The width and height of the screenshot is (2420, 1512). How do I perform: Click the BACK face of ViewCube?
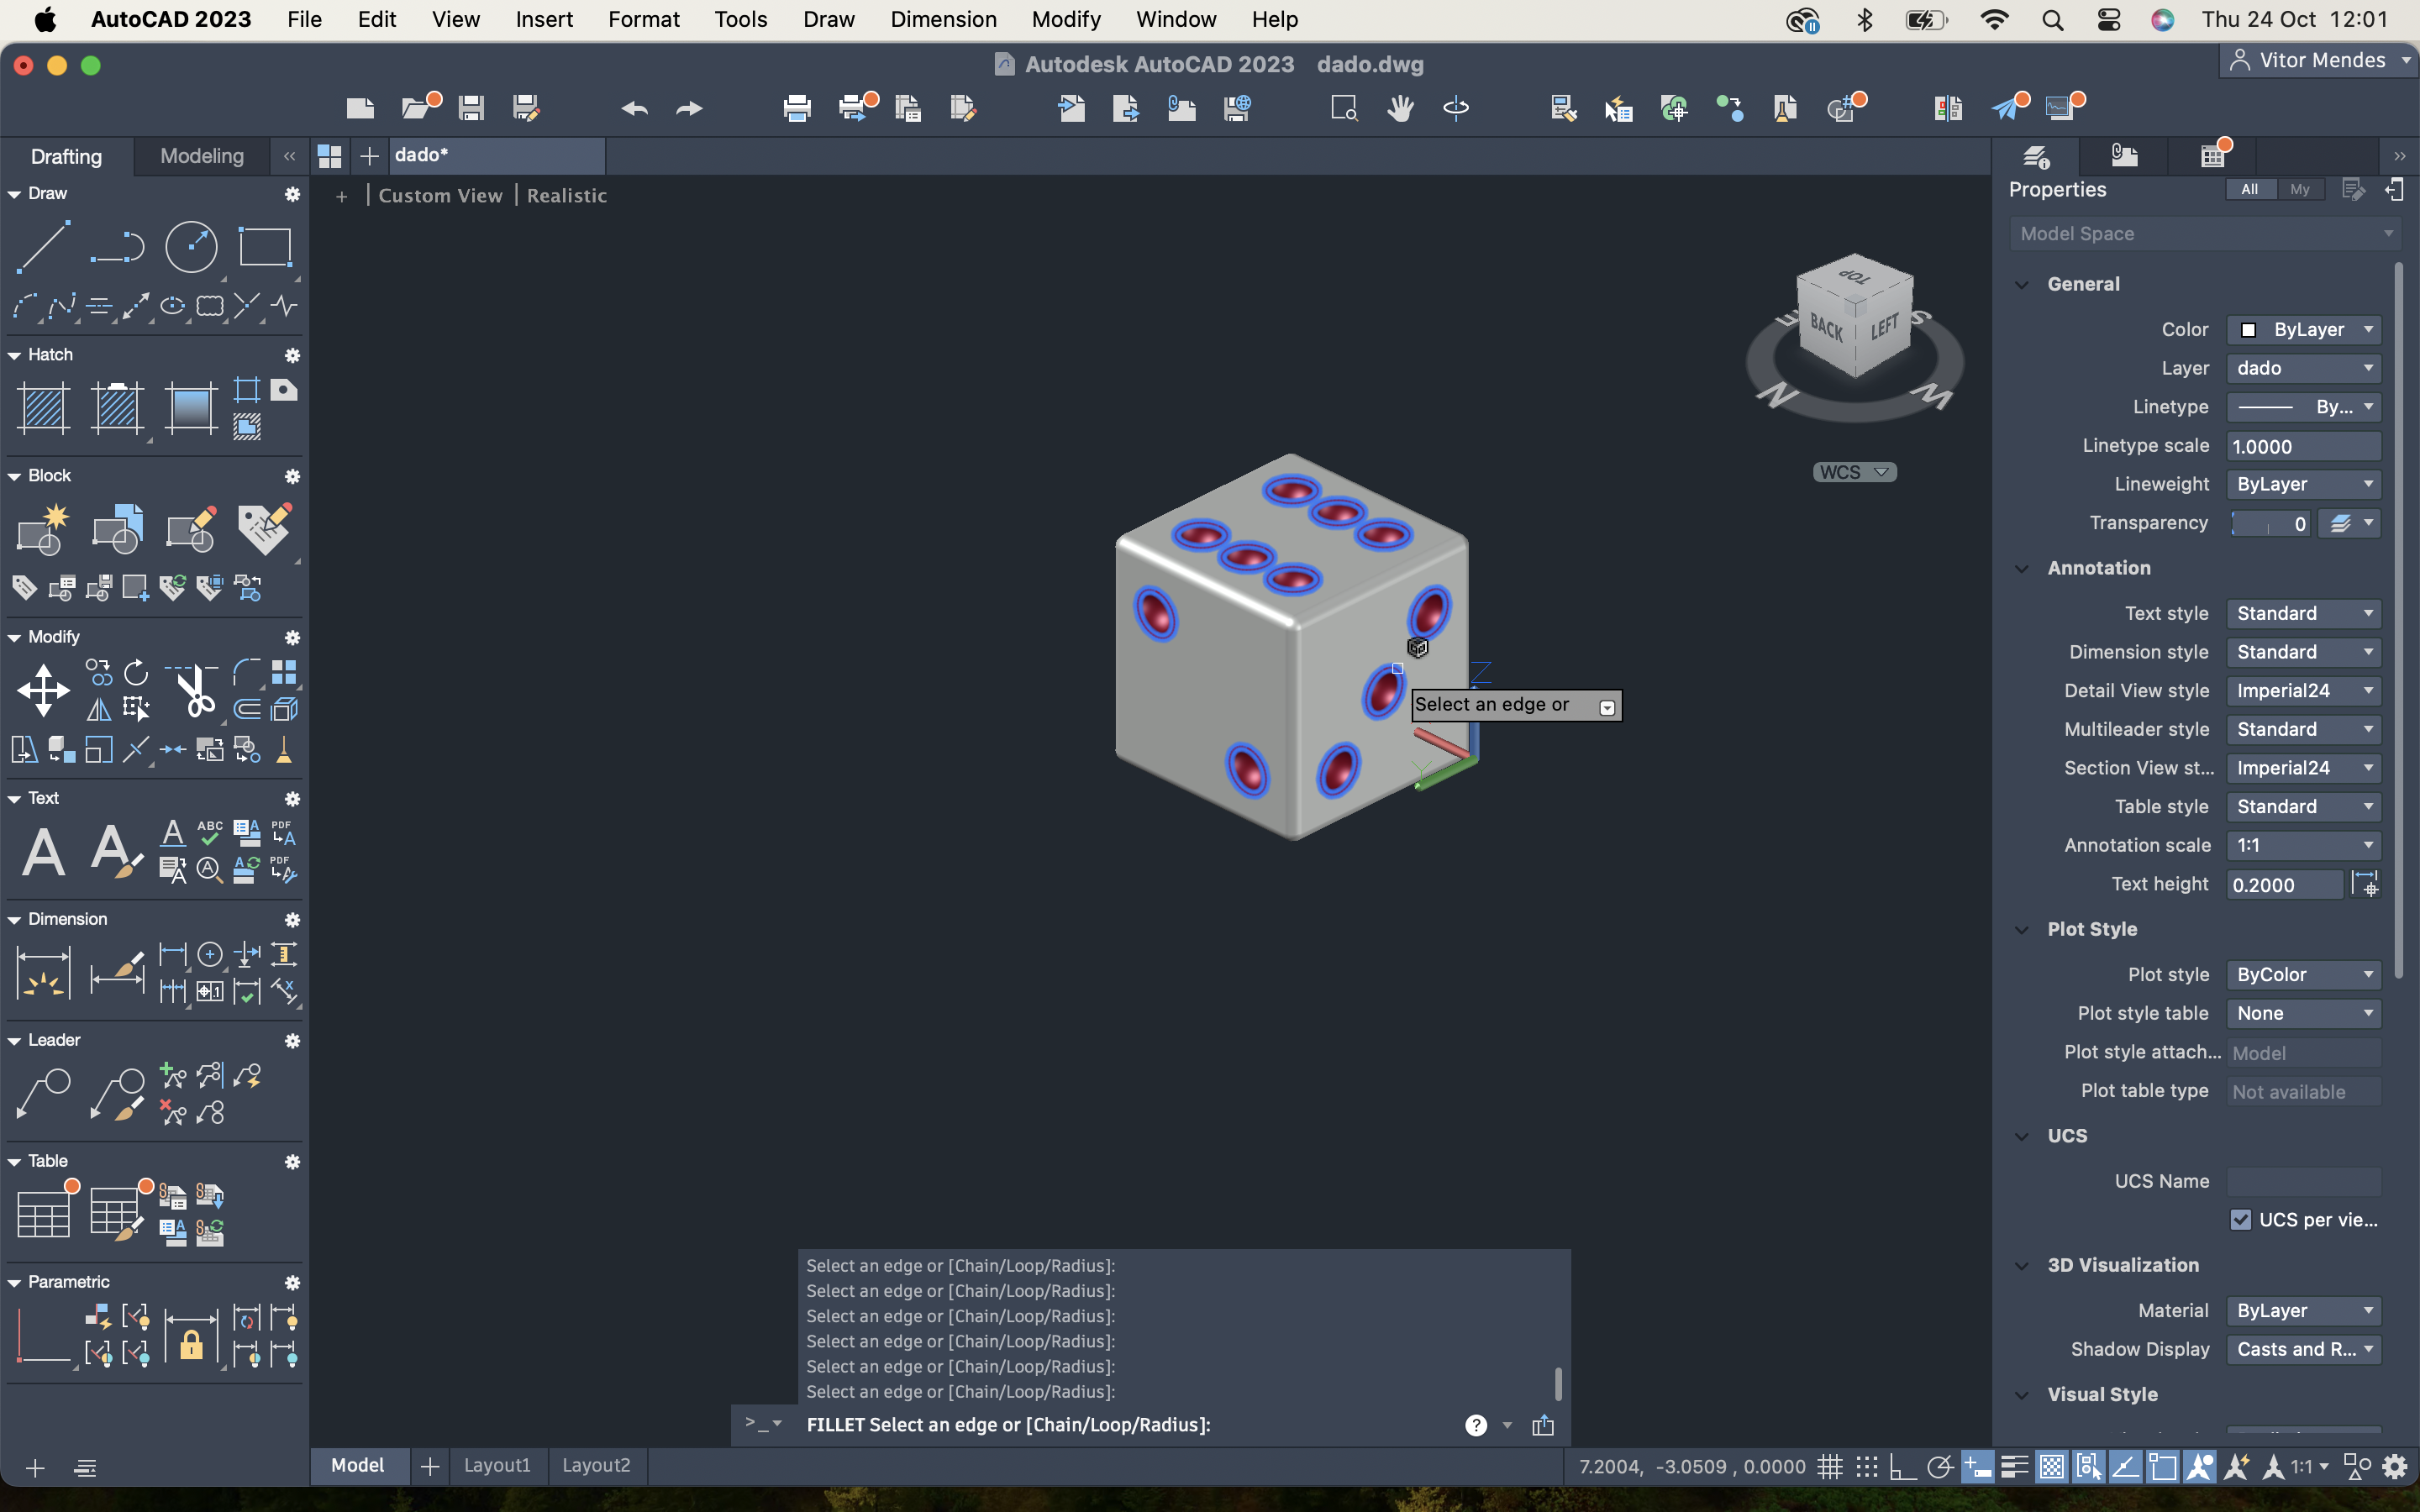tap(1826, 328)
